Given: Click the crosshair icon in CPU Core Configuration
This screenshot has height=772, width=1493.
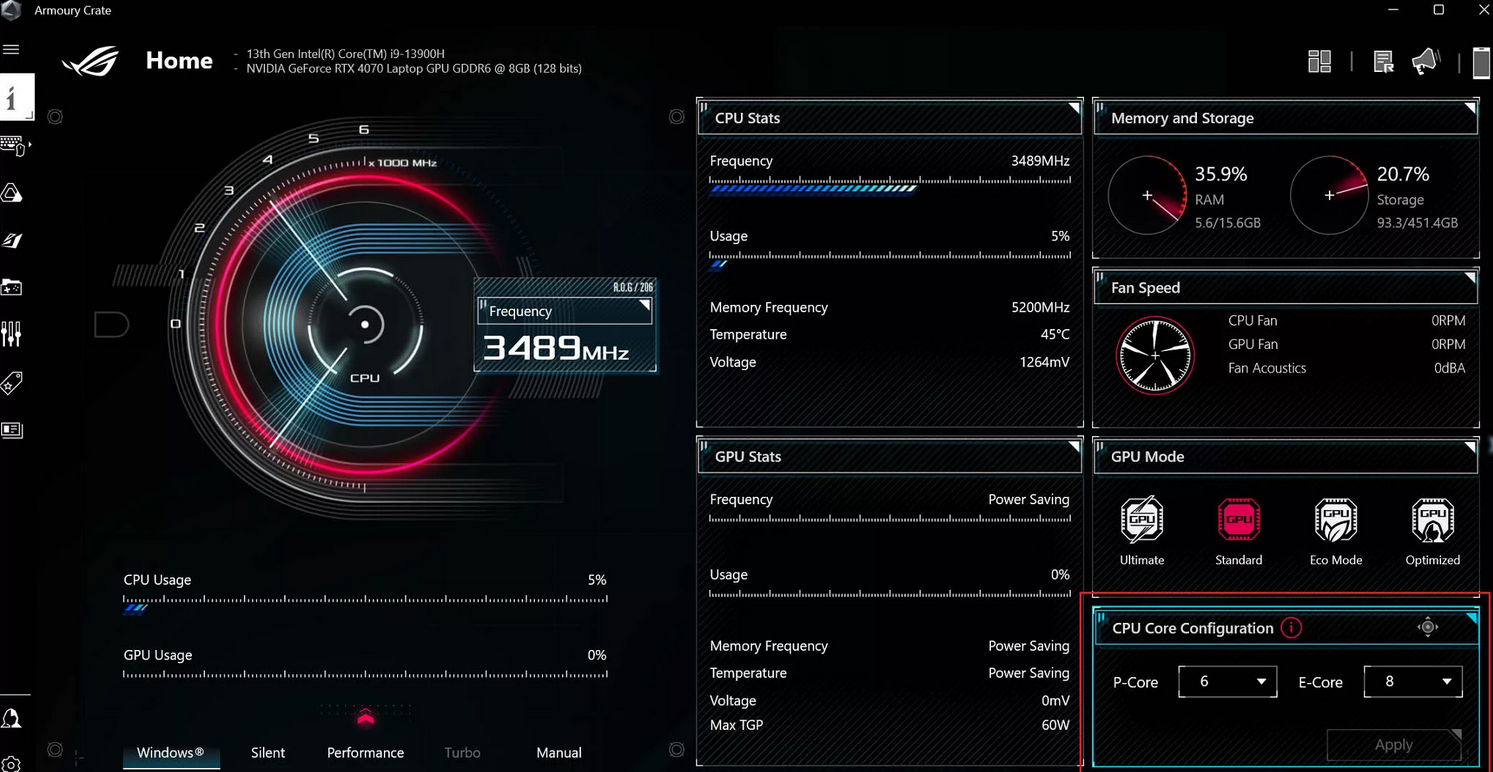Looking at the screenshot, I should [x=1428, y=627].
